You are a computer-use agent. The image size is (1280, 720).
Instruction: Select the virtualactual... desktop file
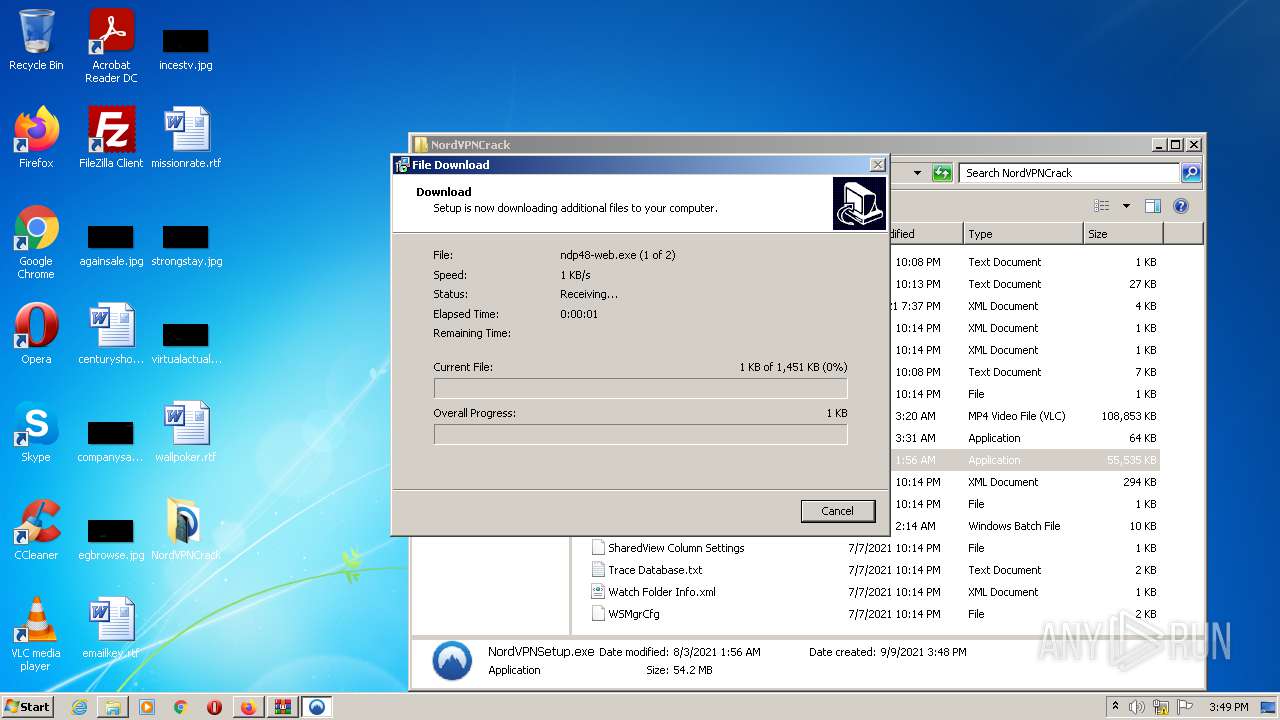coord(186,340)
